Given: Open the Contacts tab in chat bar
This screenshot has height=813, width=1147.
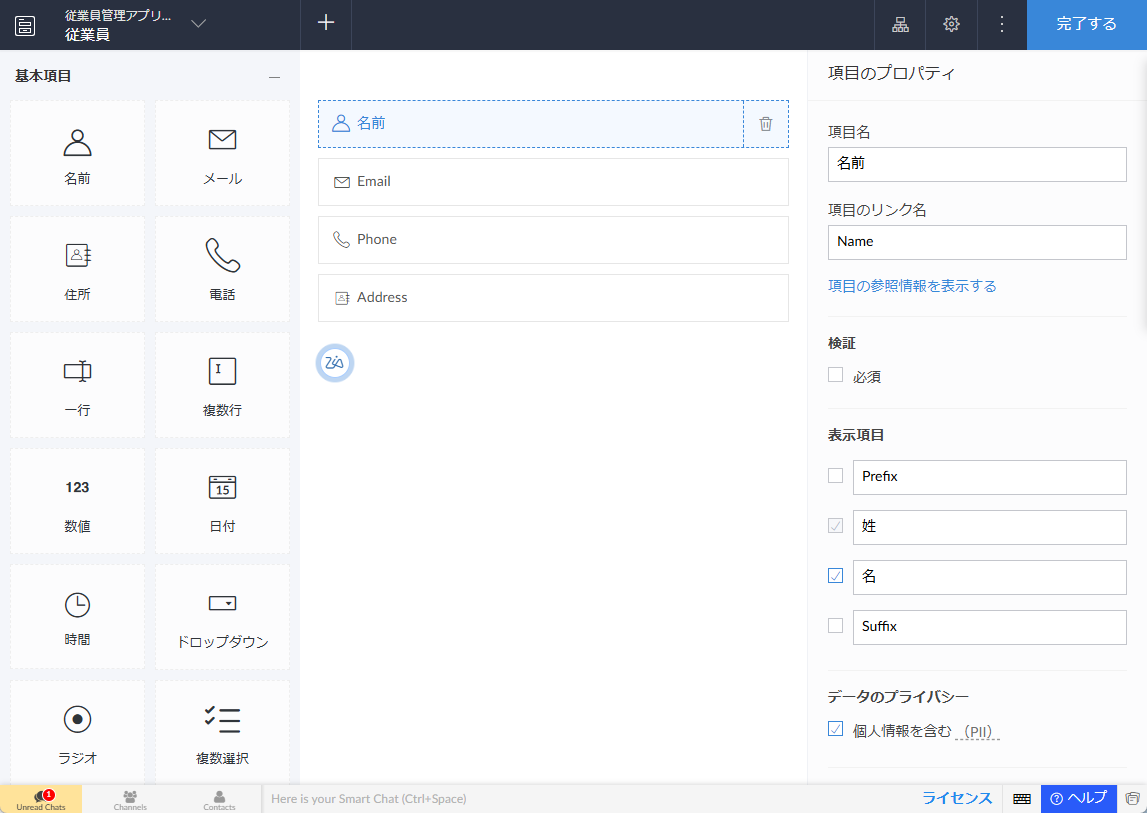Looking at the screenshot, I should tap(219, 799).
